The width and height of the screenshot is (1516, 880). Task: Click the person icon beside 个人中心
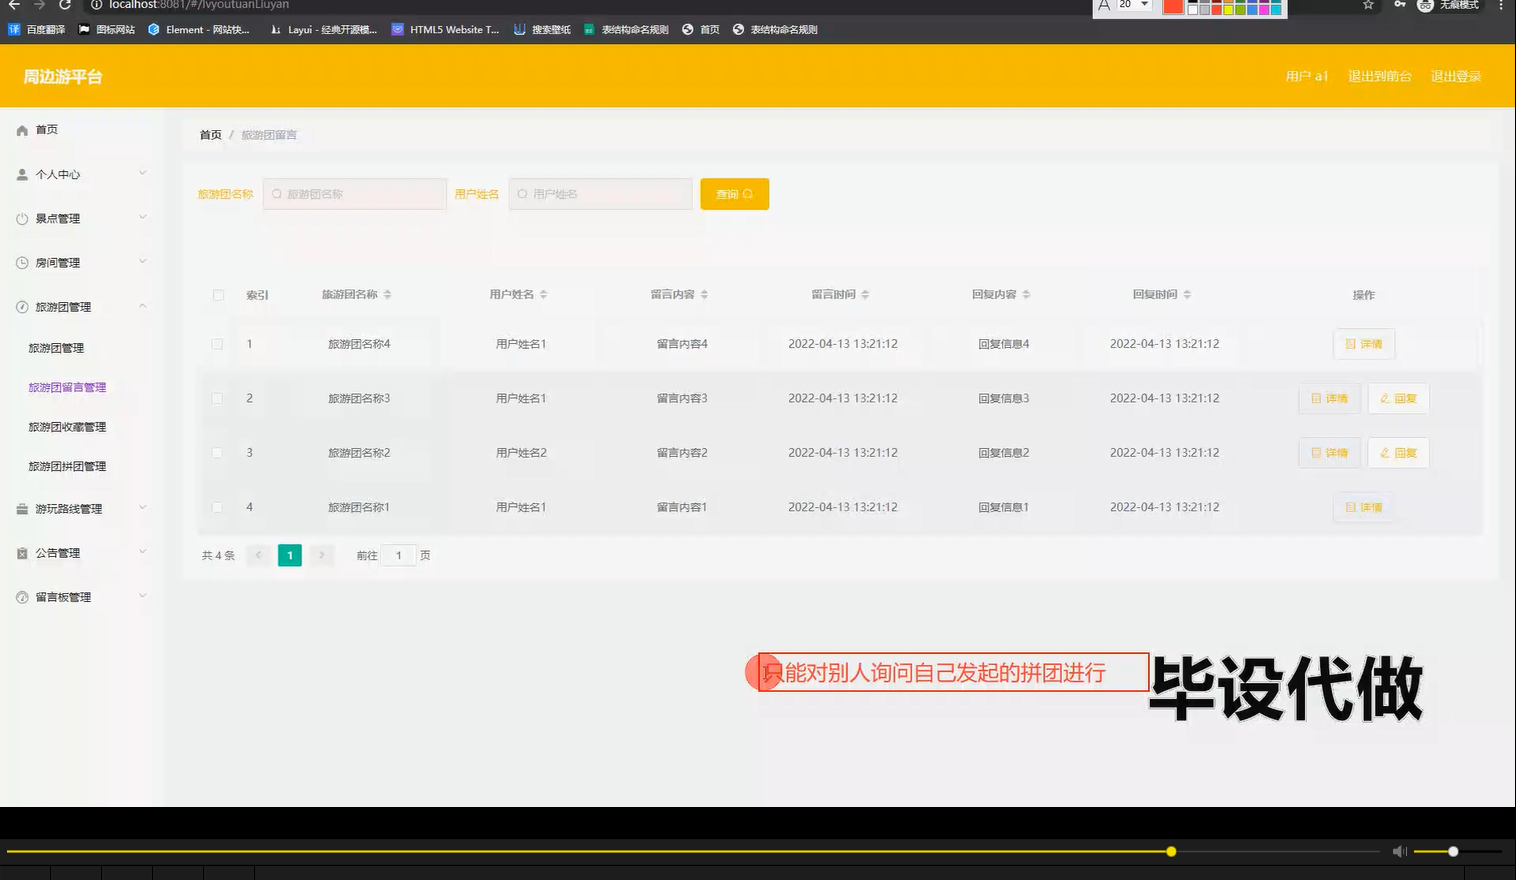pos(22,174)
